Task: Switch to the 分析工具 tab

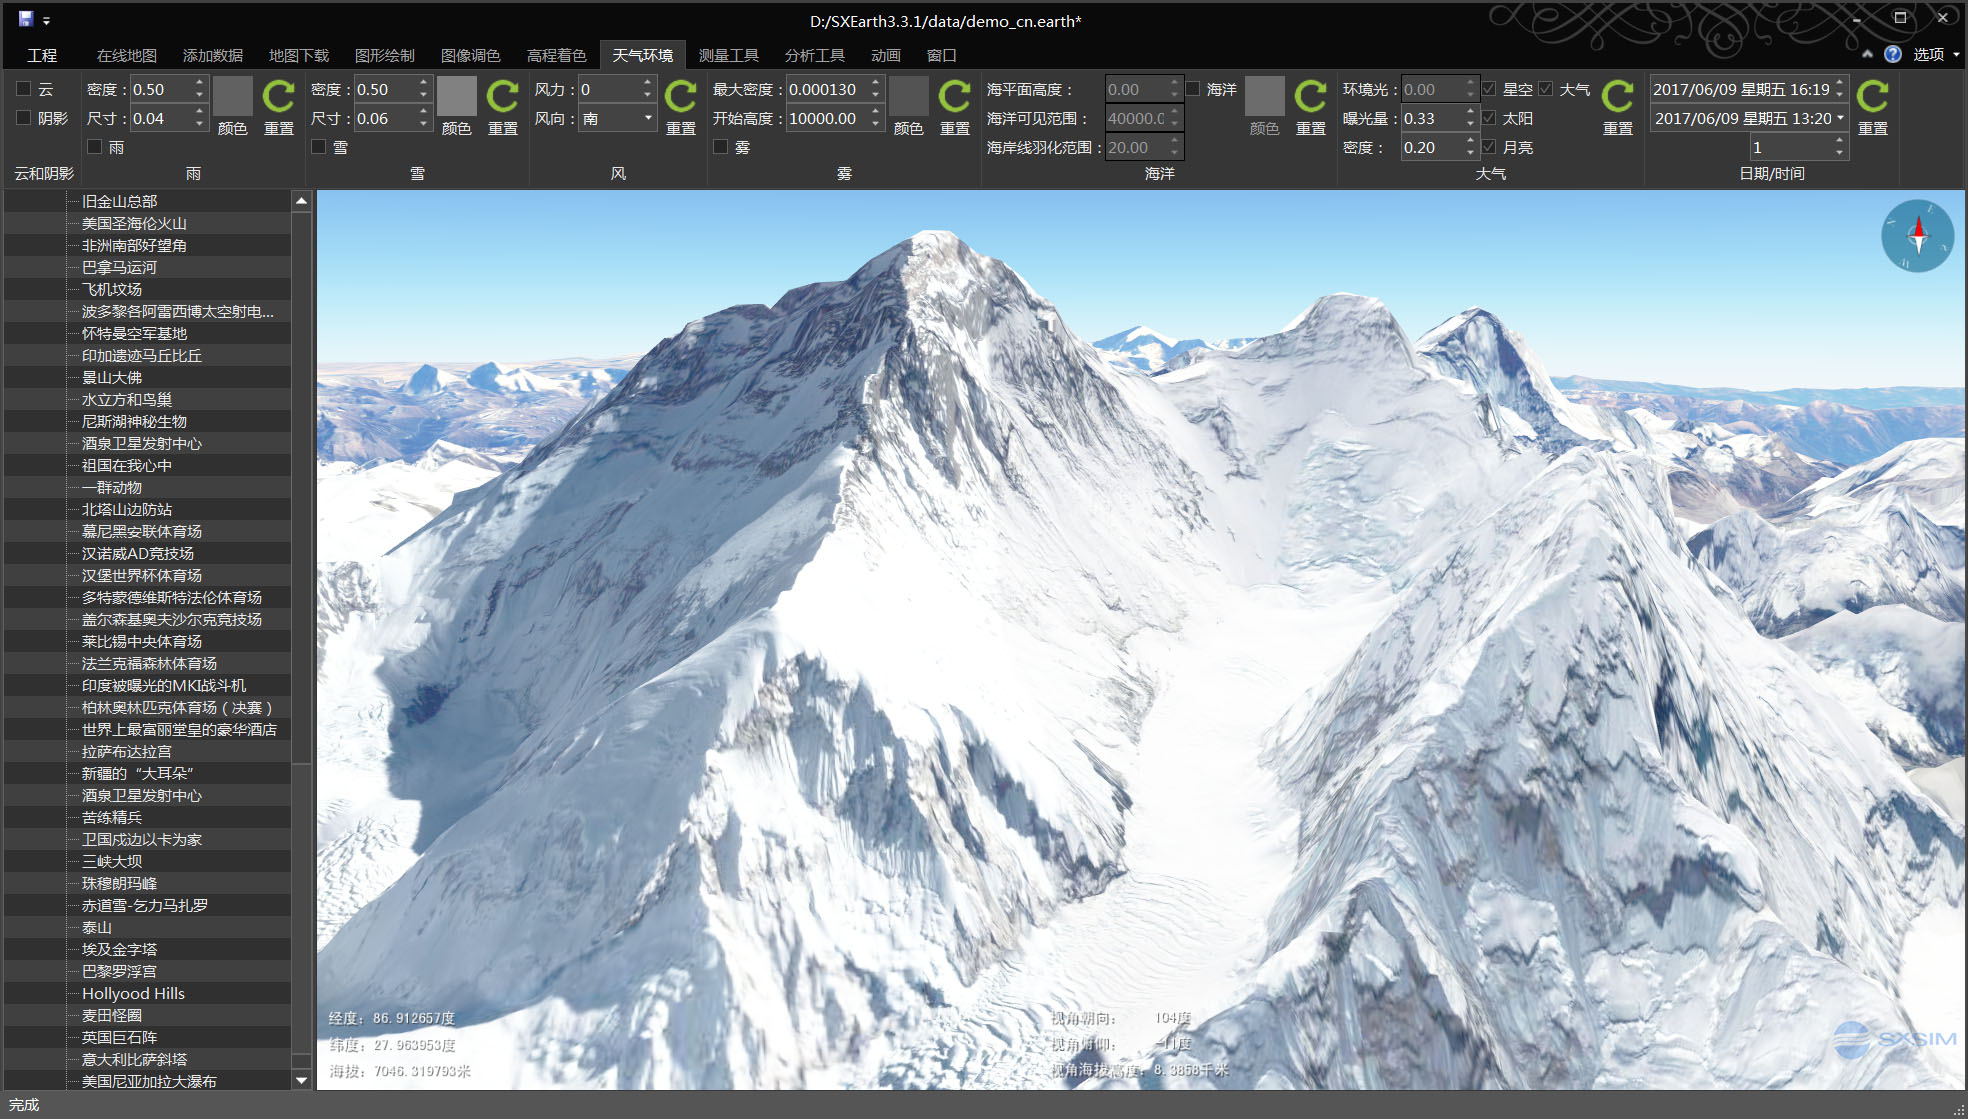Action: click(x=815, y=55)
